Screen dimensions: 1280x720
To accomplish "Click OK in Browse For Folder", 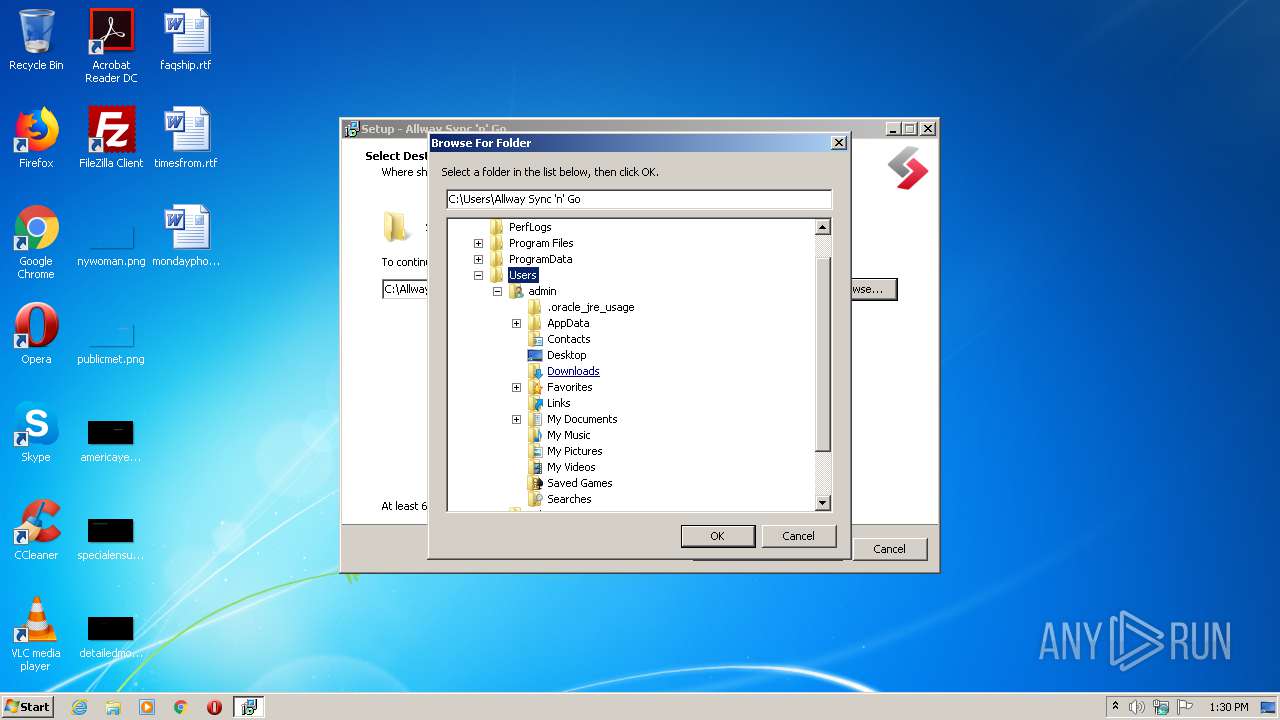I will coord(717,536).
